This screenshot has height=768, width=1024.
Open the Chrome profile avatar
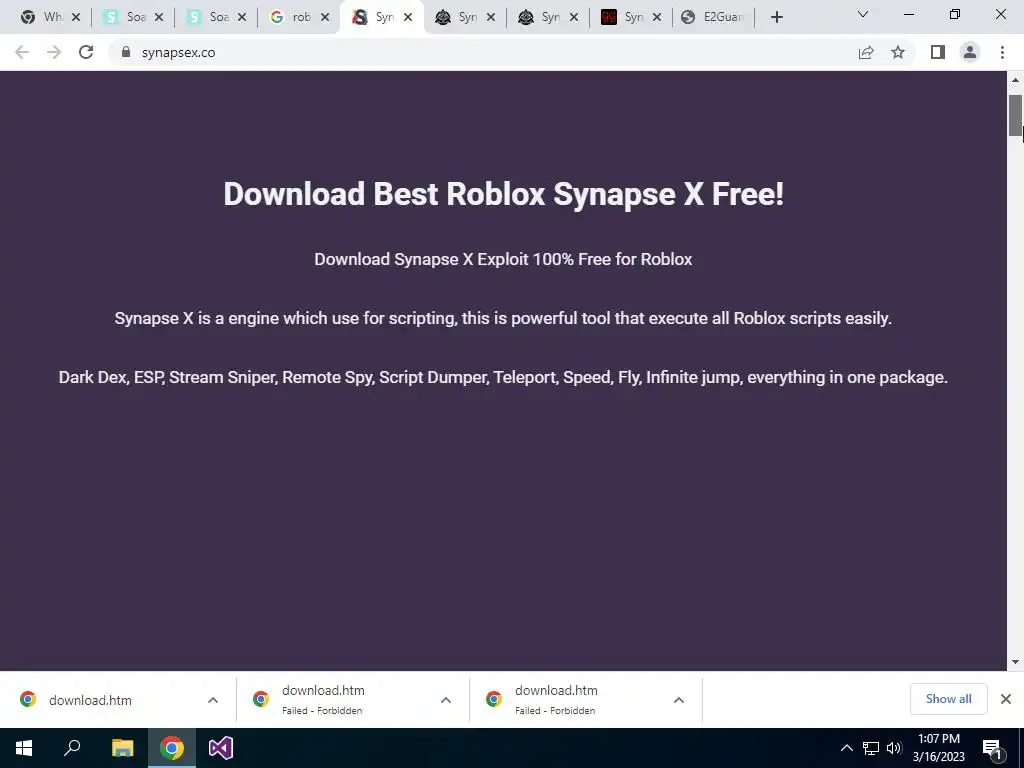[x=970, y=52]
